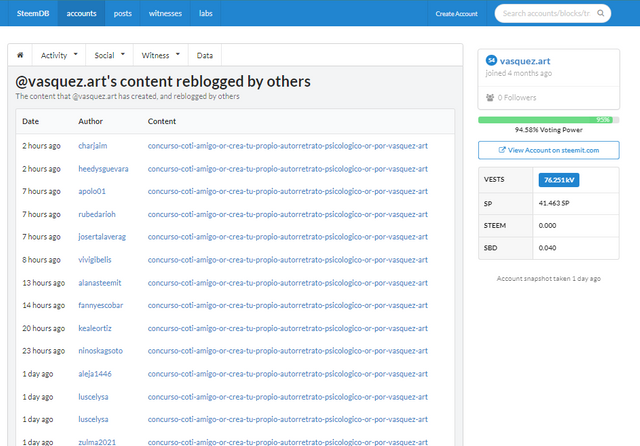Viewport: 640px width, 446px height.
Task: Open the posts nav item
Action: click(x=122, y=13)
